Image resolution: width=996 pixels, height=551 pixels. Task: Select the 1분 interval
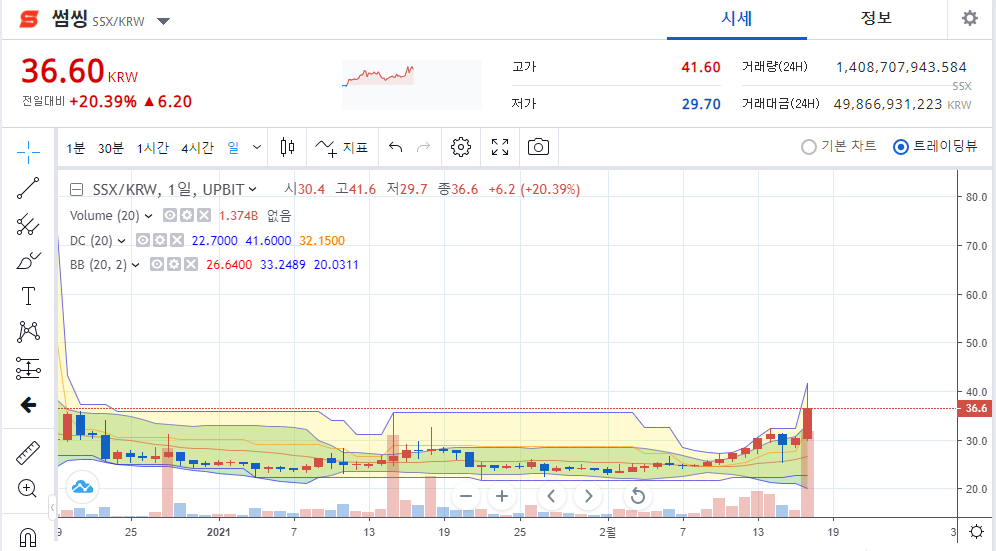pos(76,148)
